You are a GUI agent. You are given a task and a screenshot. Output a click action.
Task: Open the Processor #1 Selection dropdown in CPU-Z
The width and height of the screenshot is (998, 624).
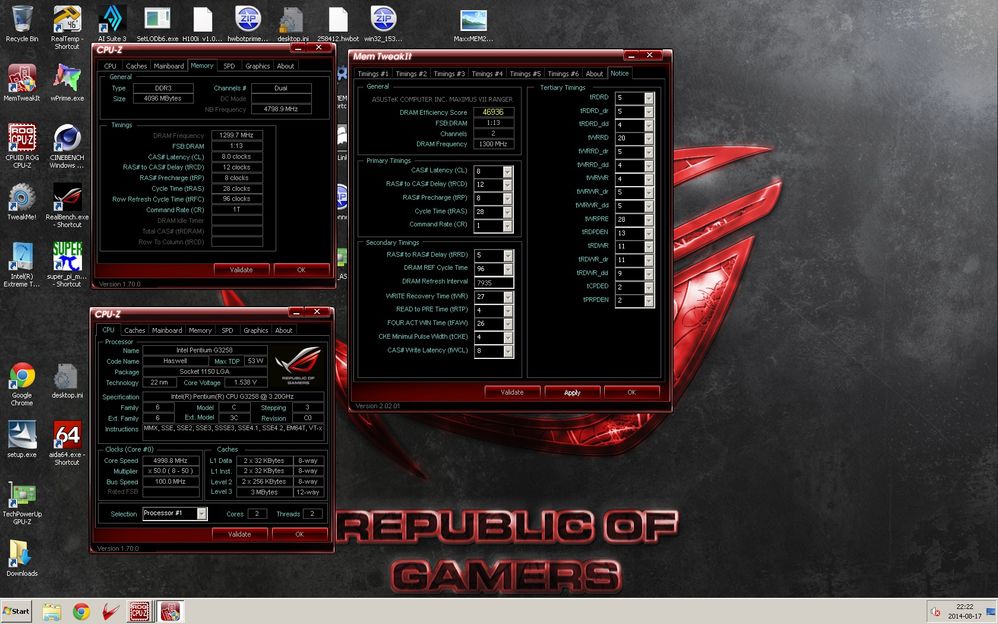202,514
